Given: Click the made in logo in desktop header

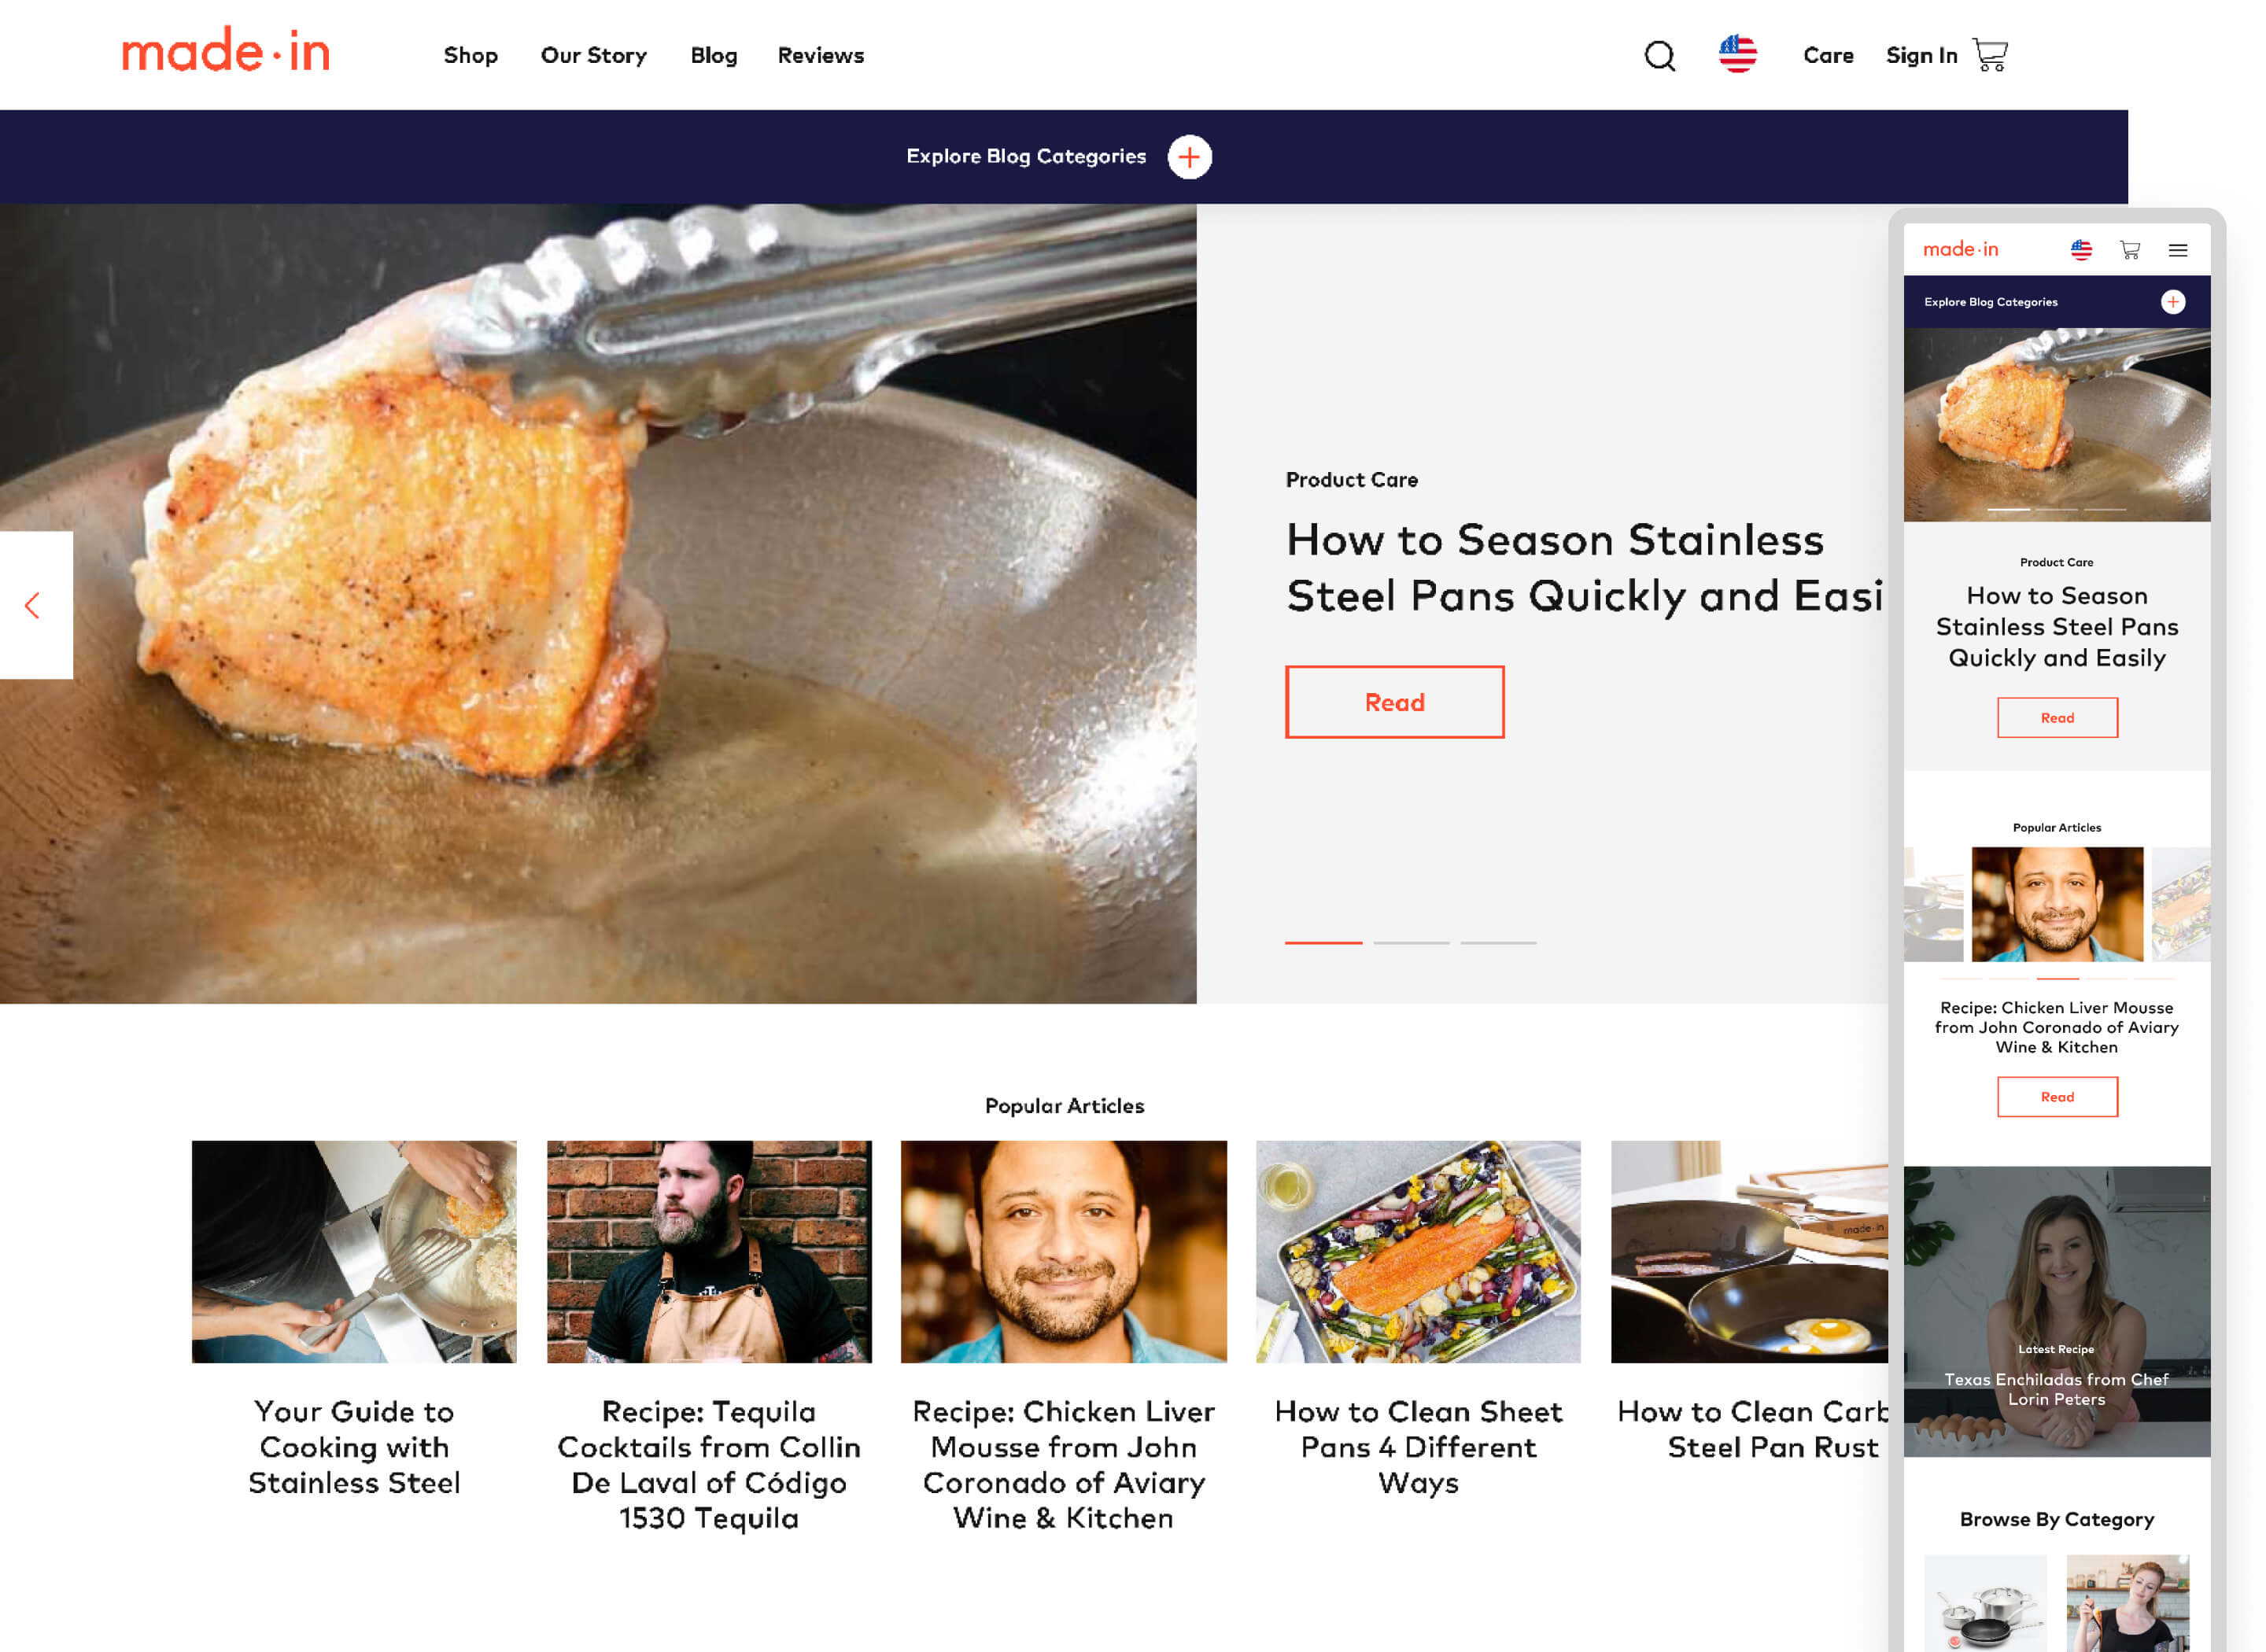Looking at the screenshot, I should pos(226,51).
